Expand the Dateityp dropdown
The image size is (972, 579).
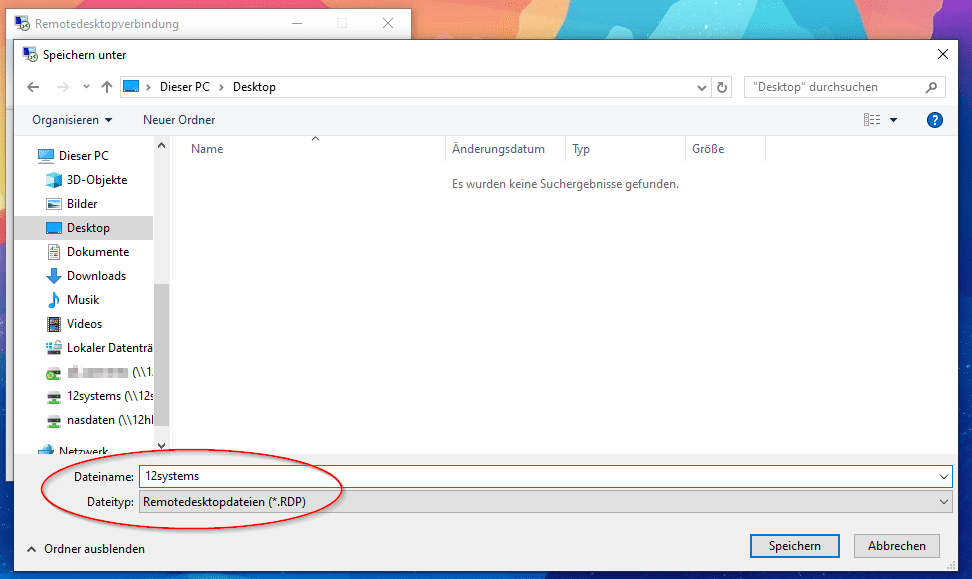coord(944,501)
